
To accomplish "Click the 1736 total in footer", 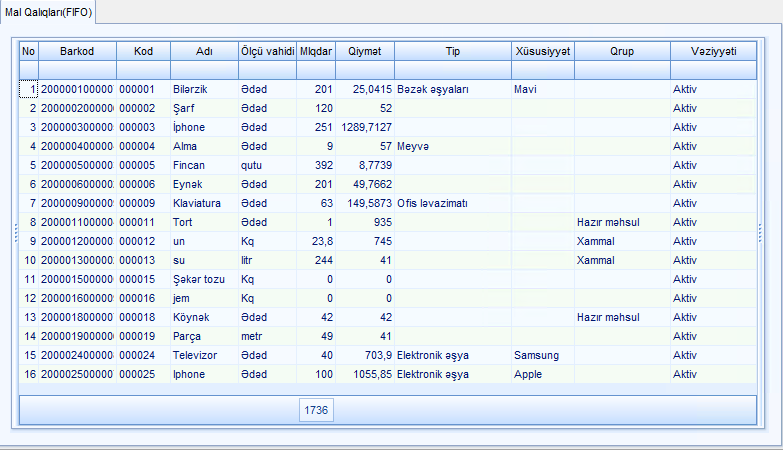I will coord(317,410).
